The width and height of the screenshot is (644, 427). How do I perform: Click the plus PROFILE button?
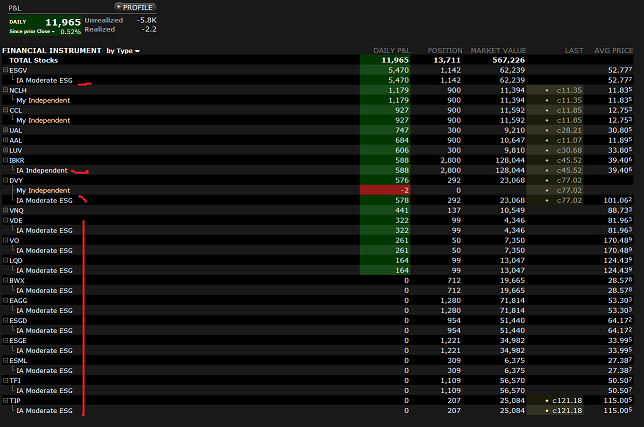click(133, 7)
